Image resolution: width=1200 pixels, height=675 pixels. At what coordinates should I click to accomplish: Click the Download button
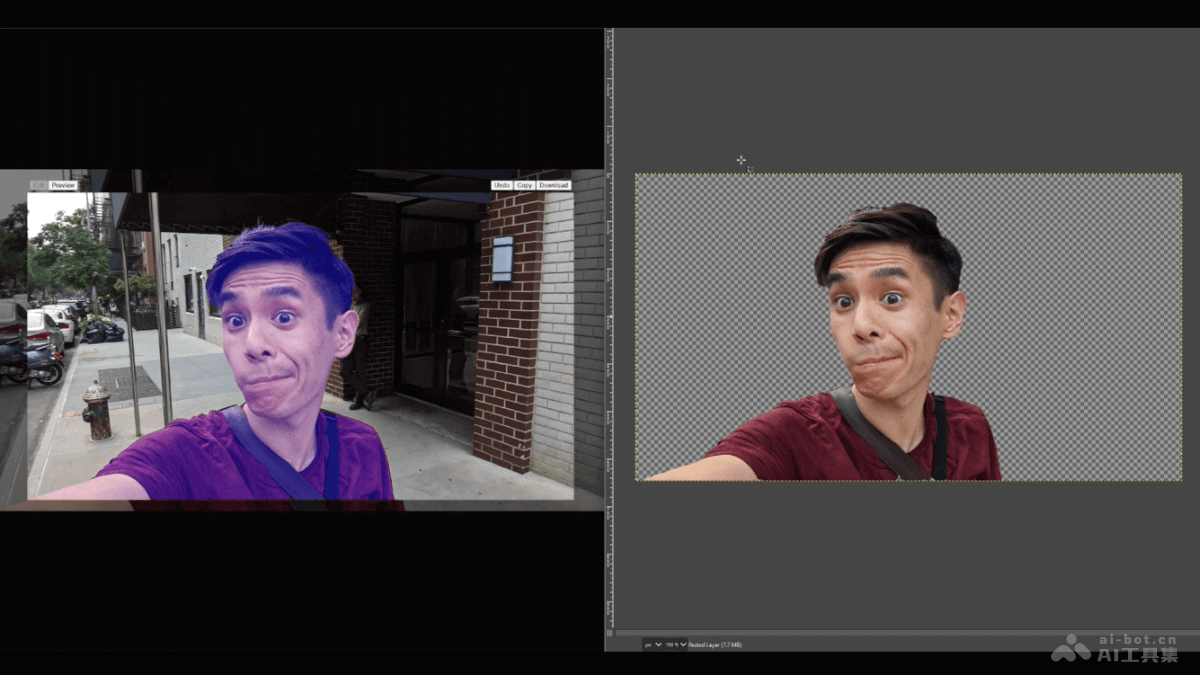(553, 185)
